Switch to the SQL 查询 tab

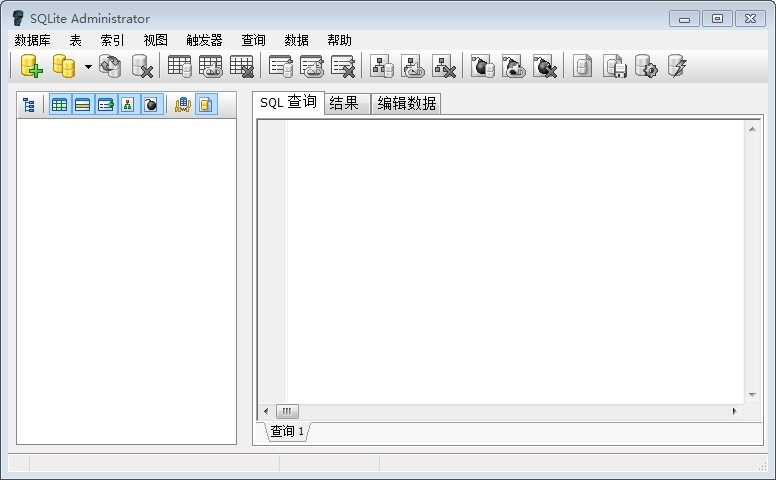pos(289,102)
